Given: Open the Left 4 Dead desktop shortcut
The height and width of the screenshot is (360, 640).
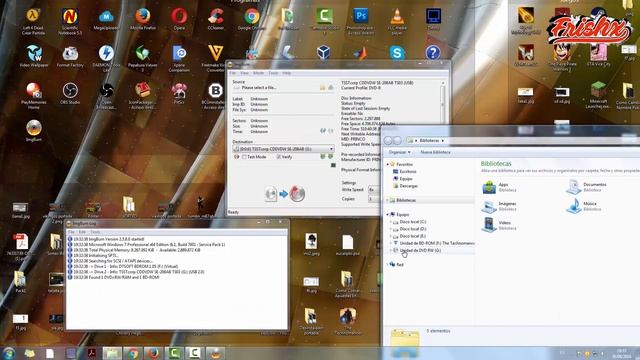Looking at the screenshot, I should point(33,20).
